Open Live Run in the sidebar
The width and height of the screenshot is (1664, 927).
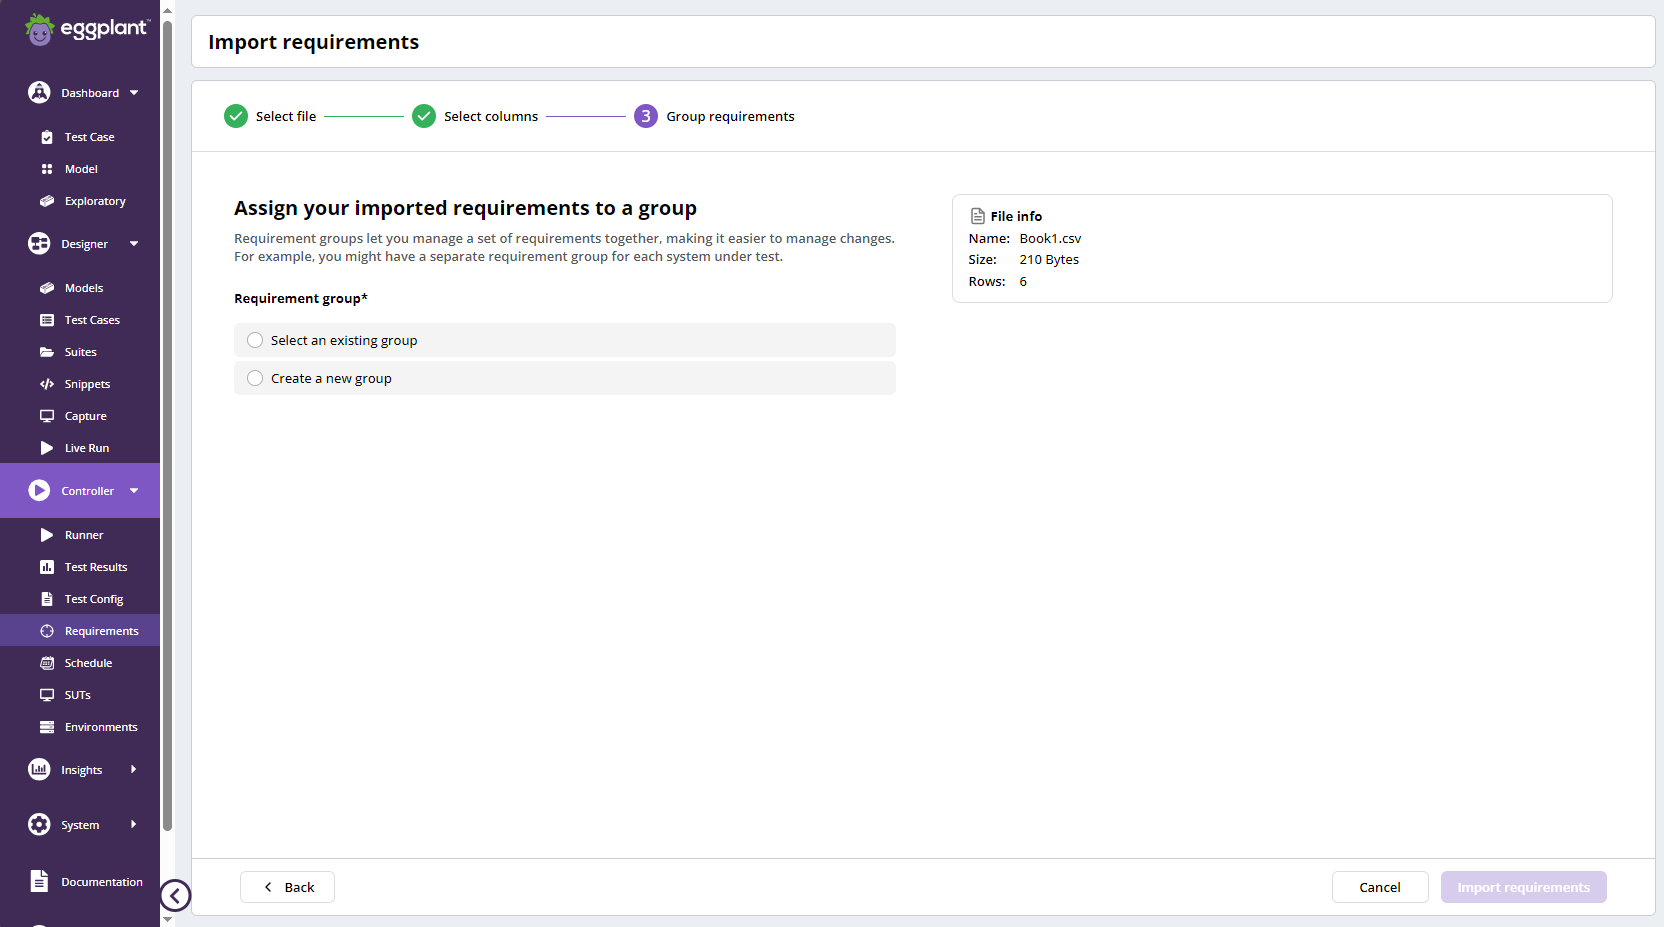tap(87, 448)
